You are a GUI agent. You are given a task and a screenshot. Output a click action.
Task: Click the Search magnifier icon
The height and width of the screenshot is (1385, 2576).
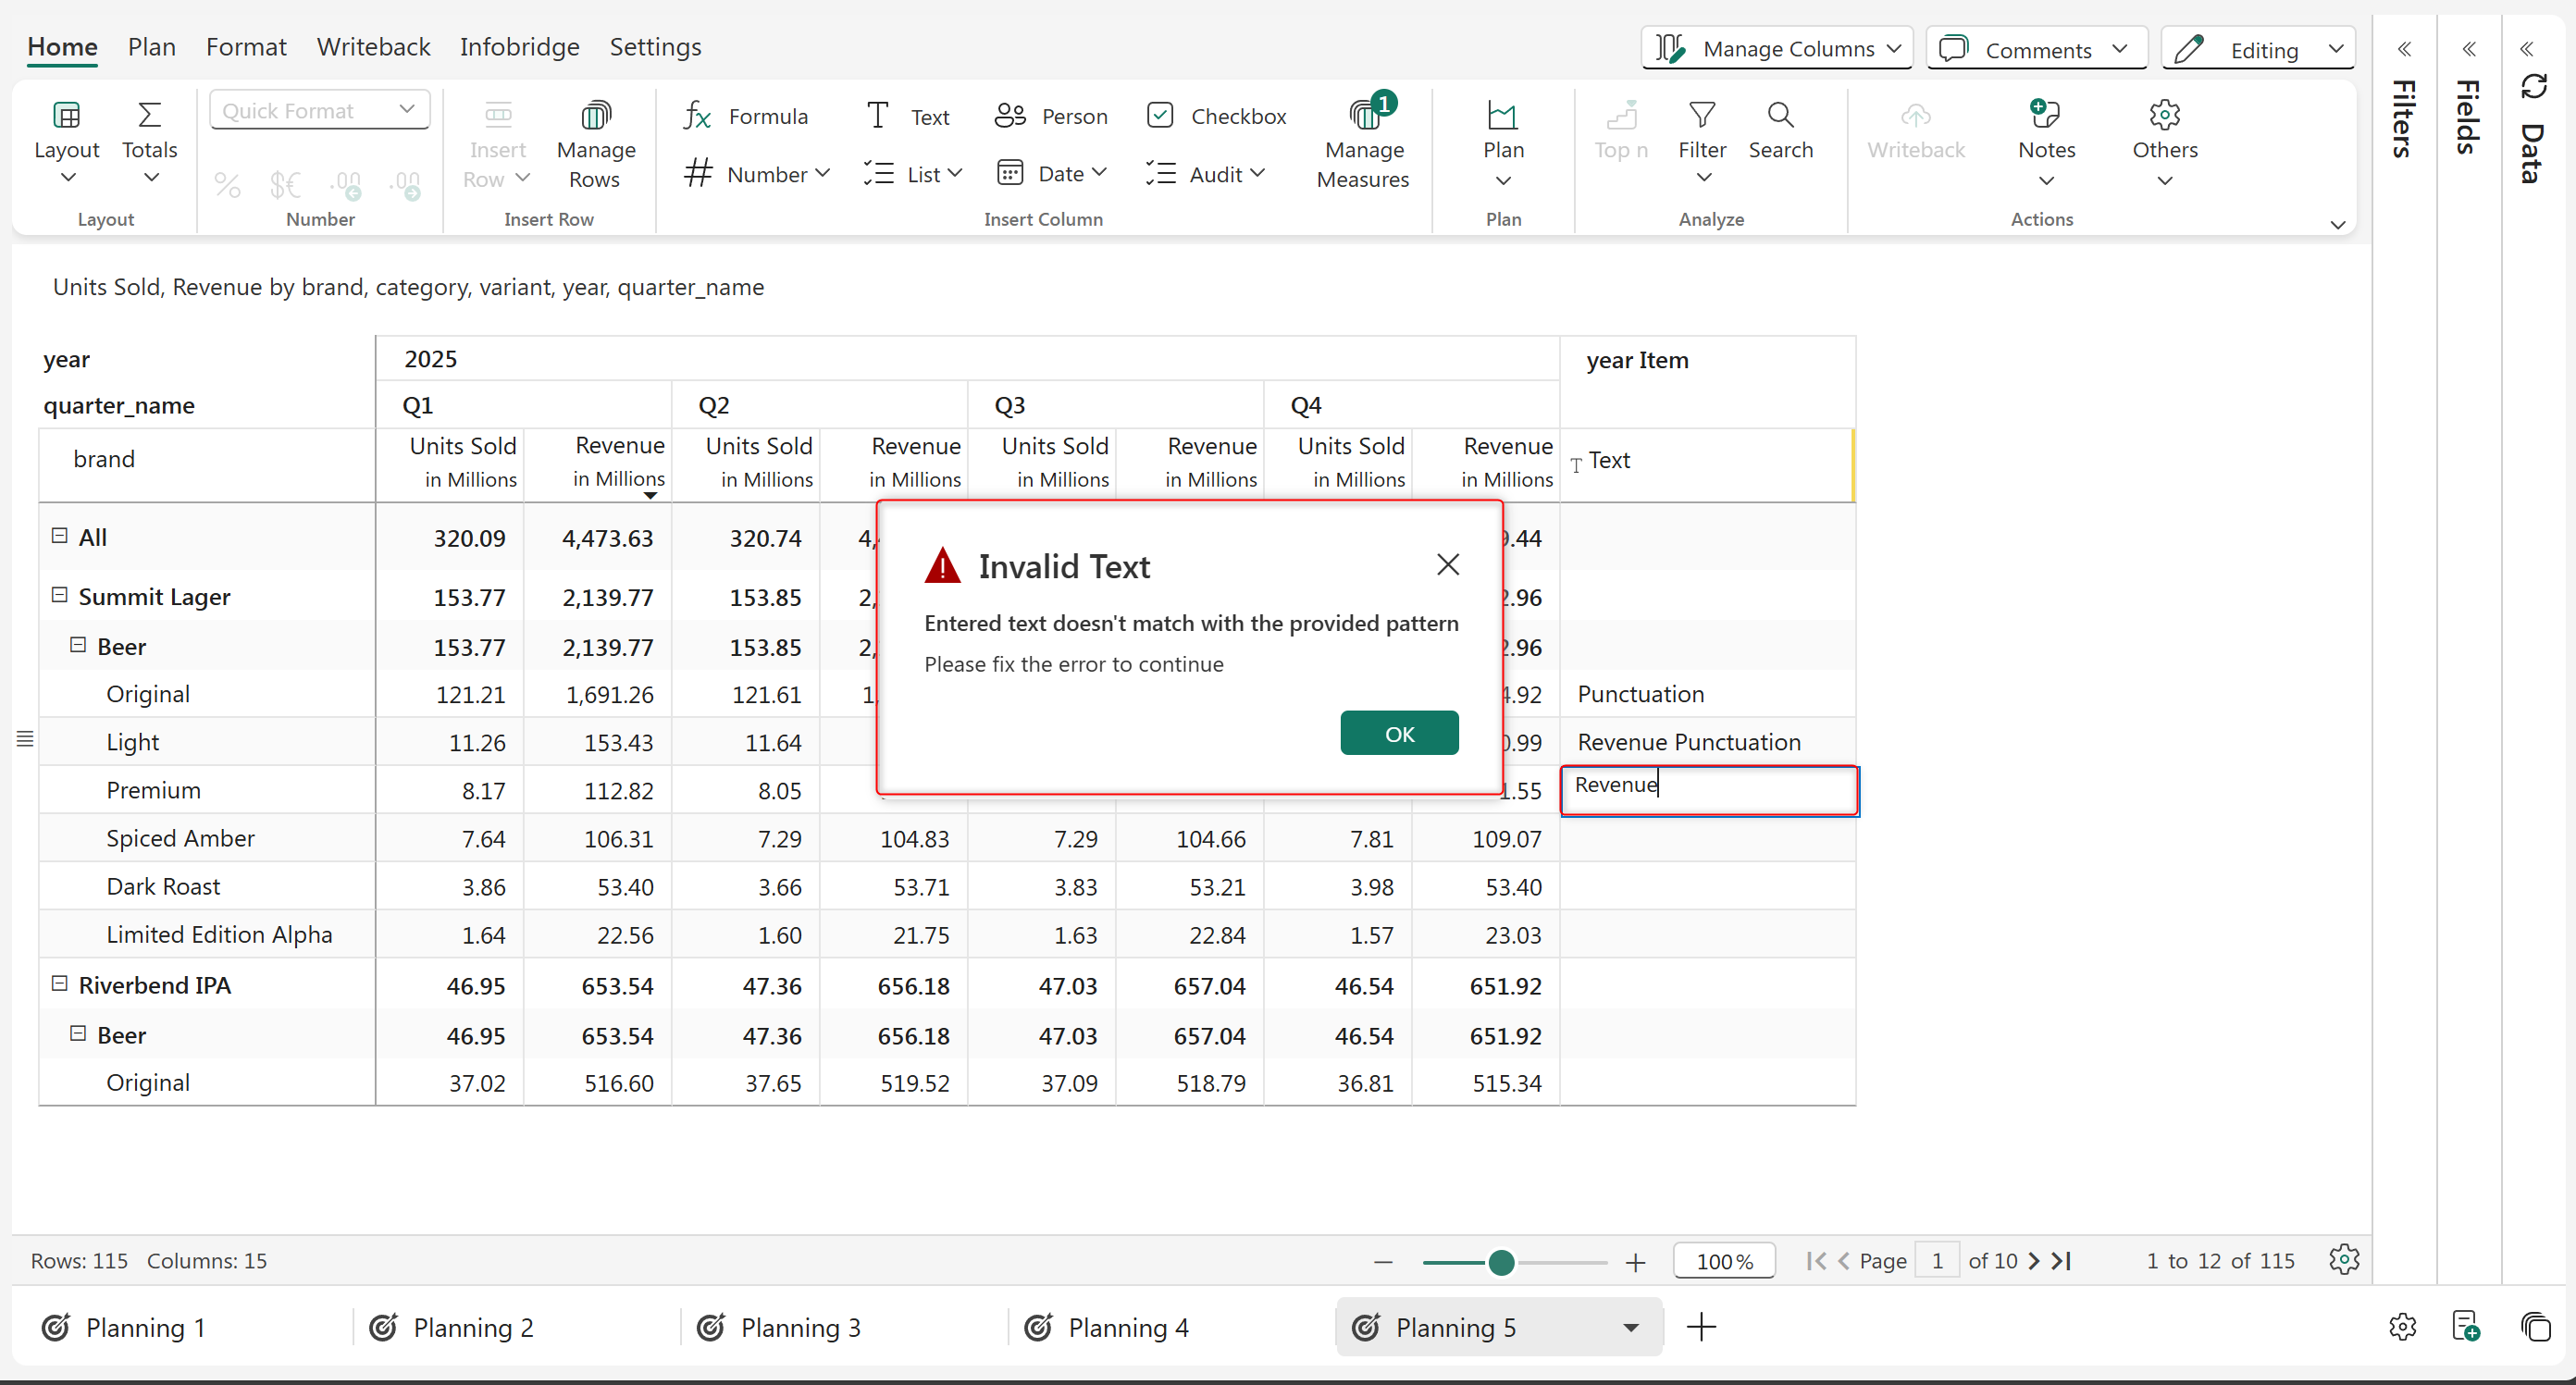coord(1780,116)
